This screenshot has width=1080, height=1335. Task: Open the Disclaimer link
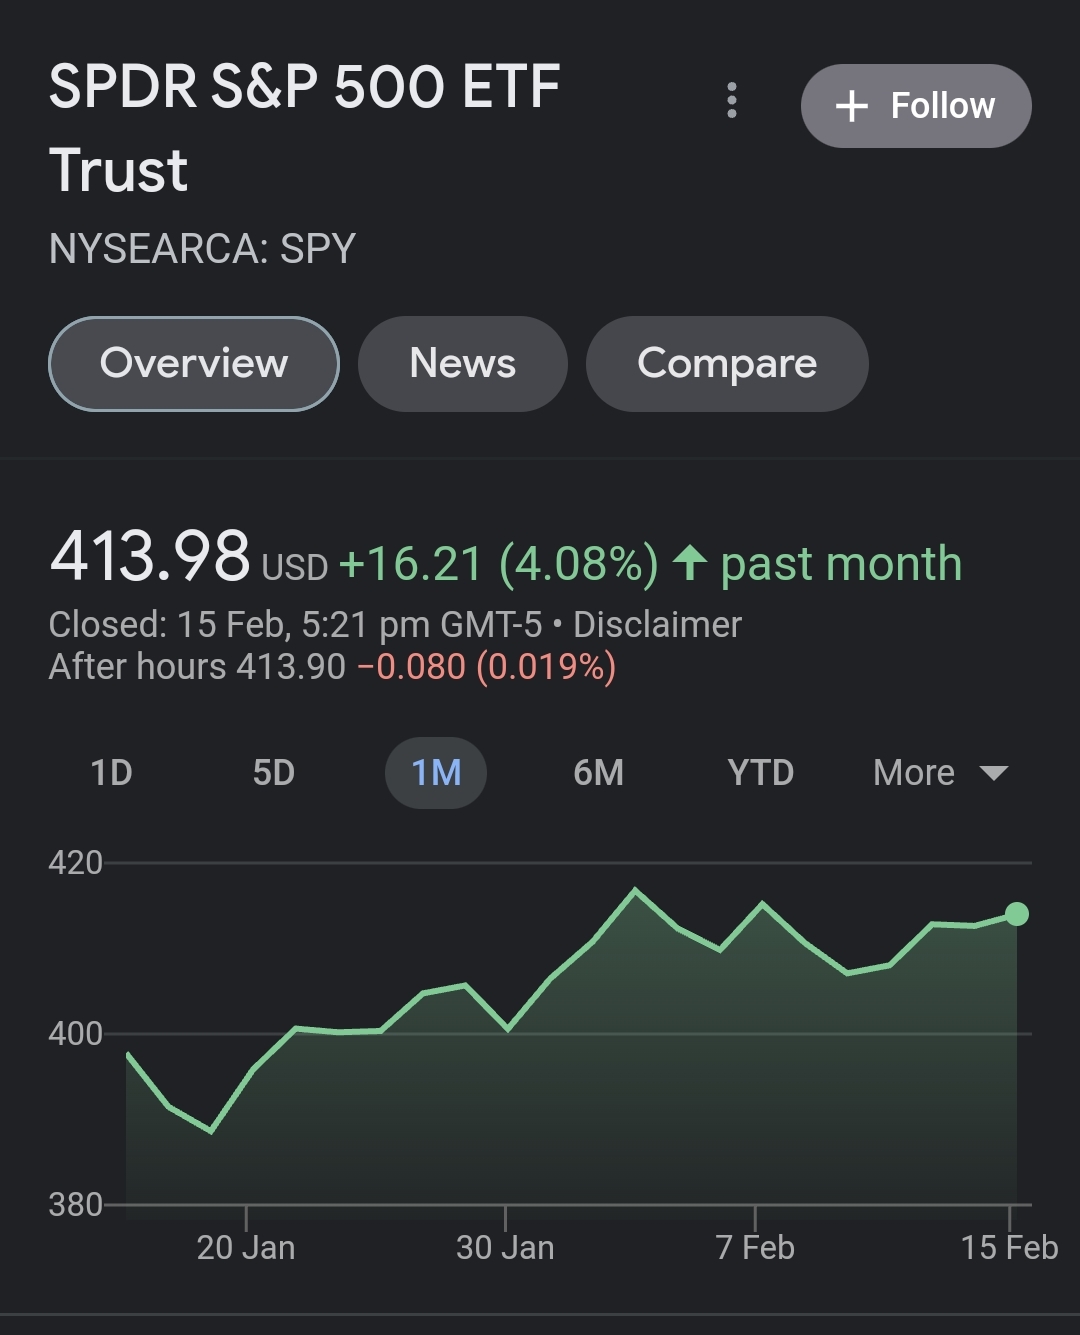tap(657, 625)
